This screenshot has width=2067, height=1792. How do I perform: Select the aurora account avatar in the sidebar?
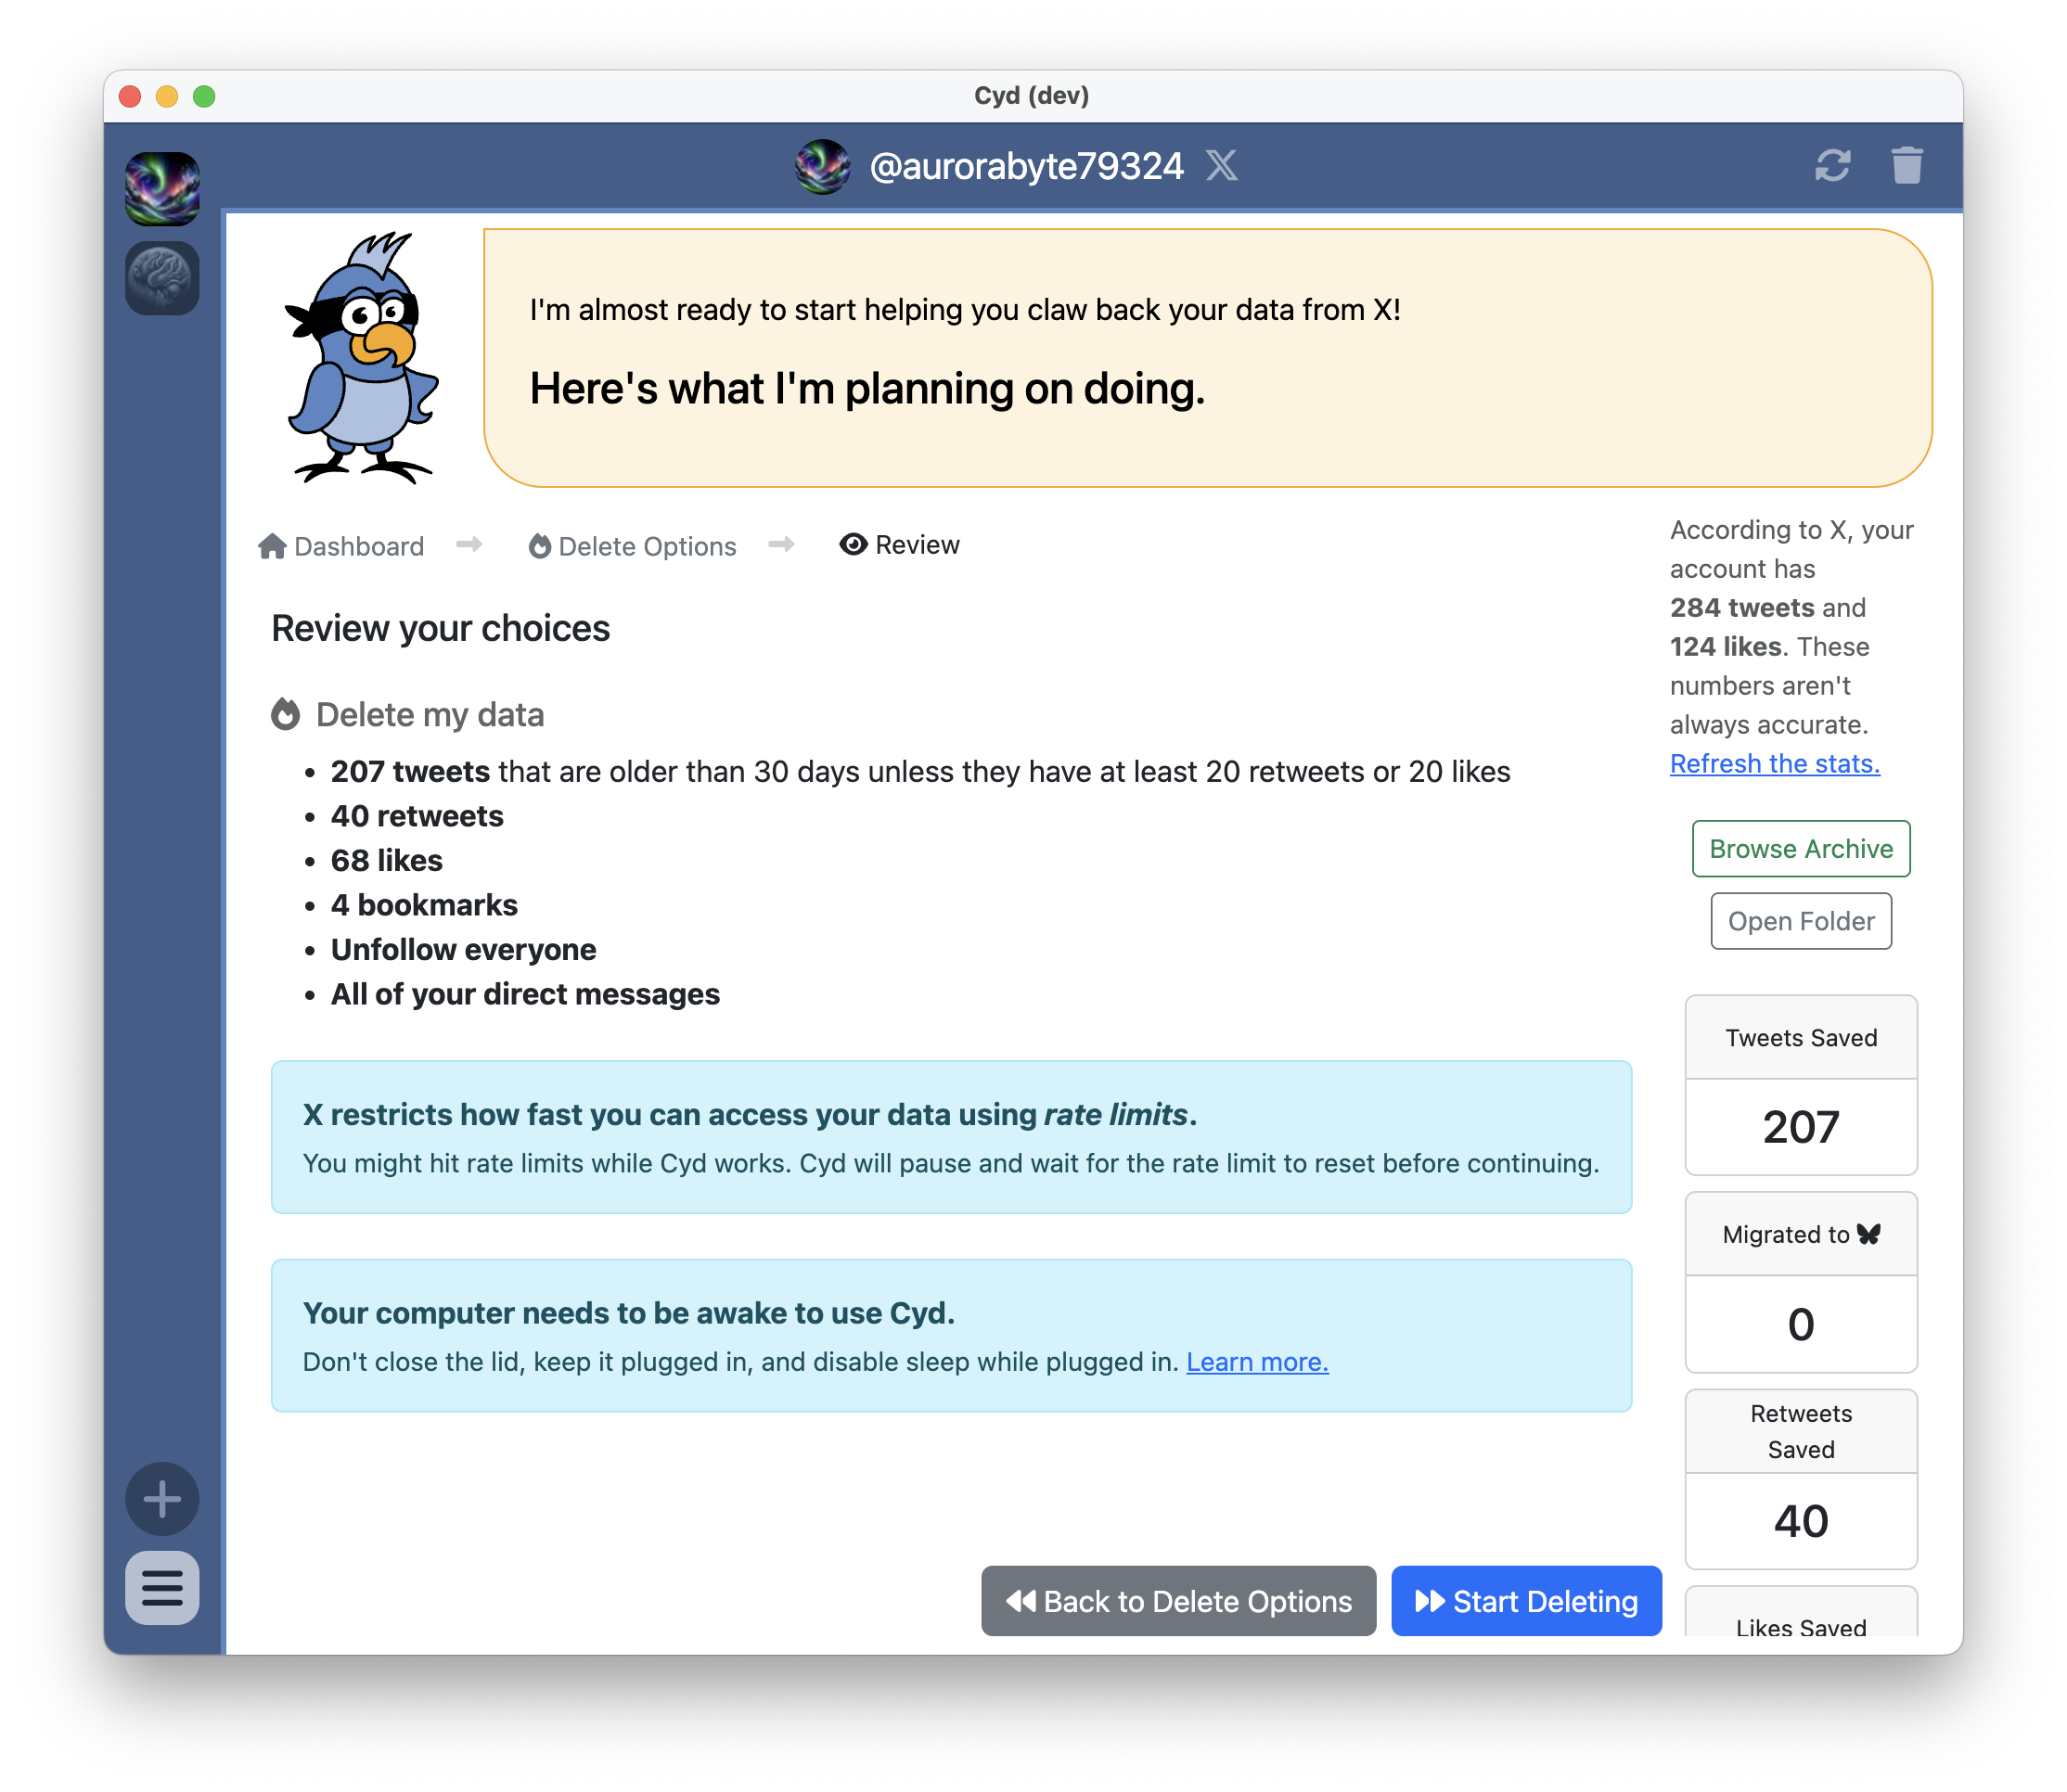[162, 188]
